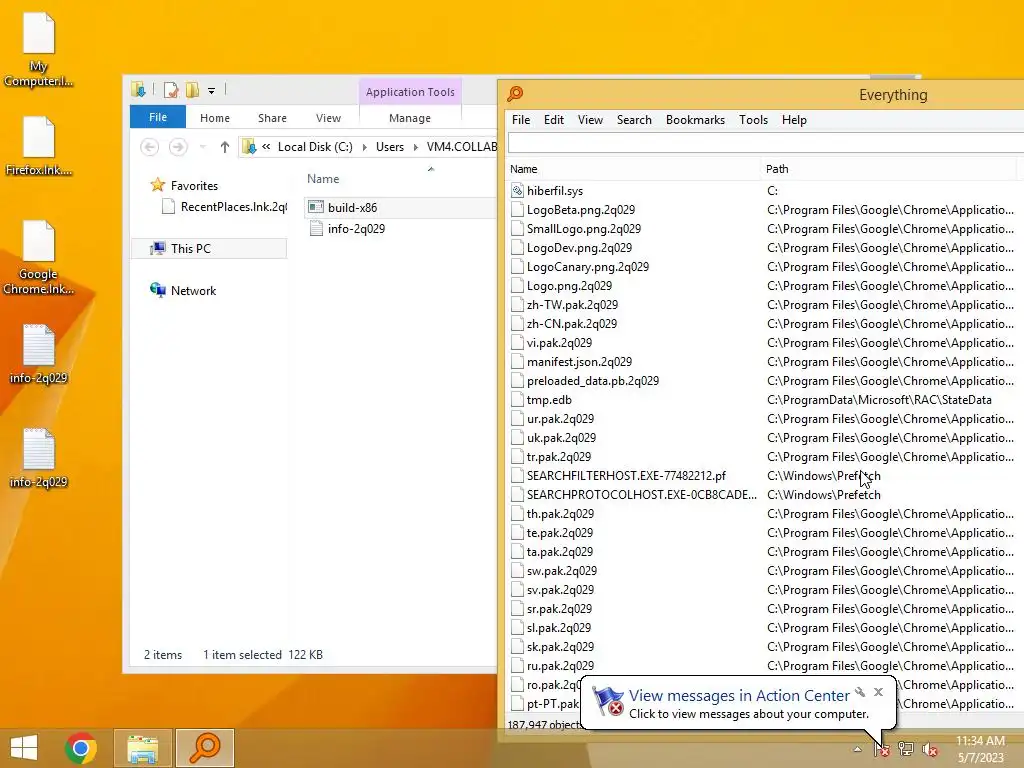The width and height of the screenshot is (1024, 768).
Task: Click View messages in Action Center link
Action: coord(739,696)
